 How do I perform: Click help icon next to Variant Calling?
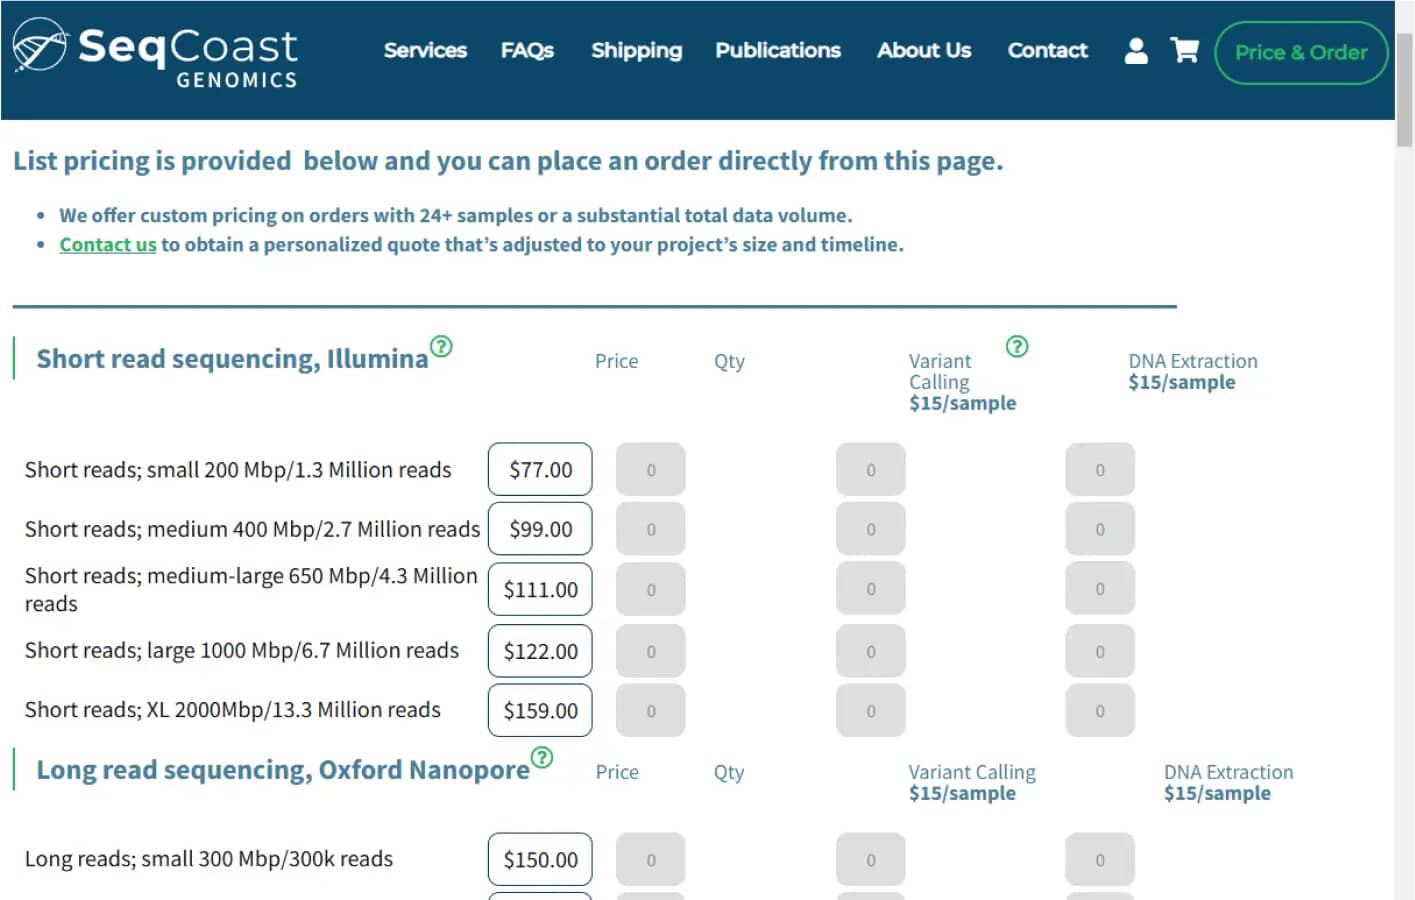click(1017, 346)
